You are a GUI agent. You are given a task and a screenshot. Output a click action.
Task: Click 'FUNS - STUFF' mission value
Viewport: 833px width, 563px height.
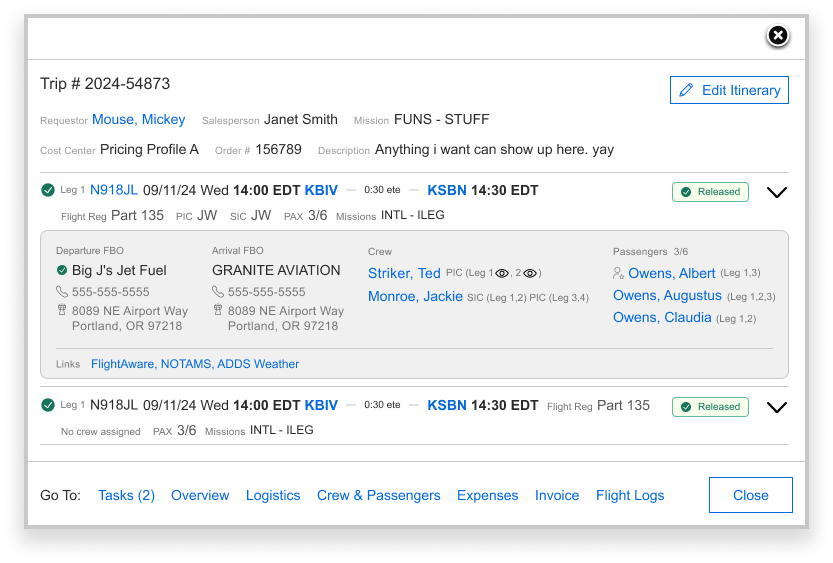(441, 120)
